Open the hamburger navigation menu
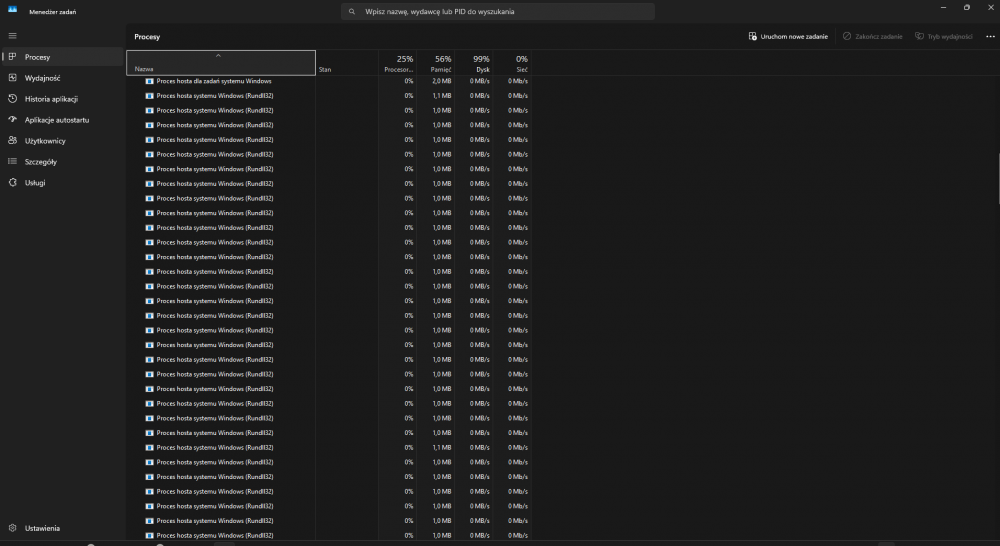 (x=12, y=36)
